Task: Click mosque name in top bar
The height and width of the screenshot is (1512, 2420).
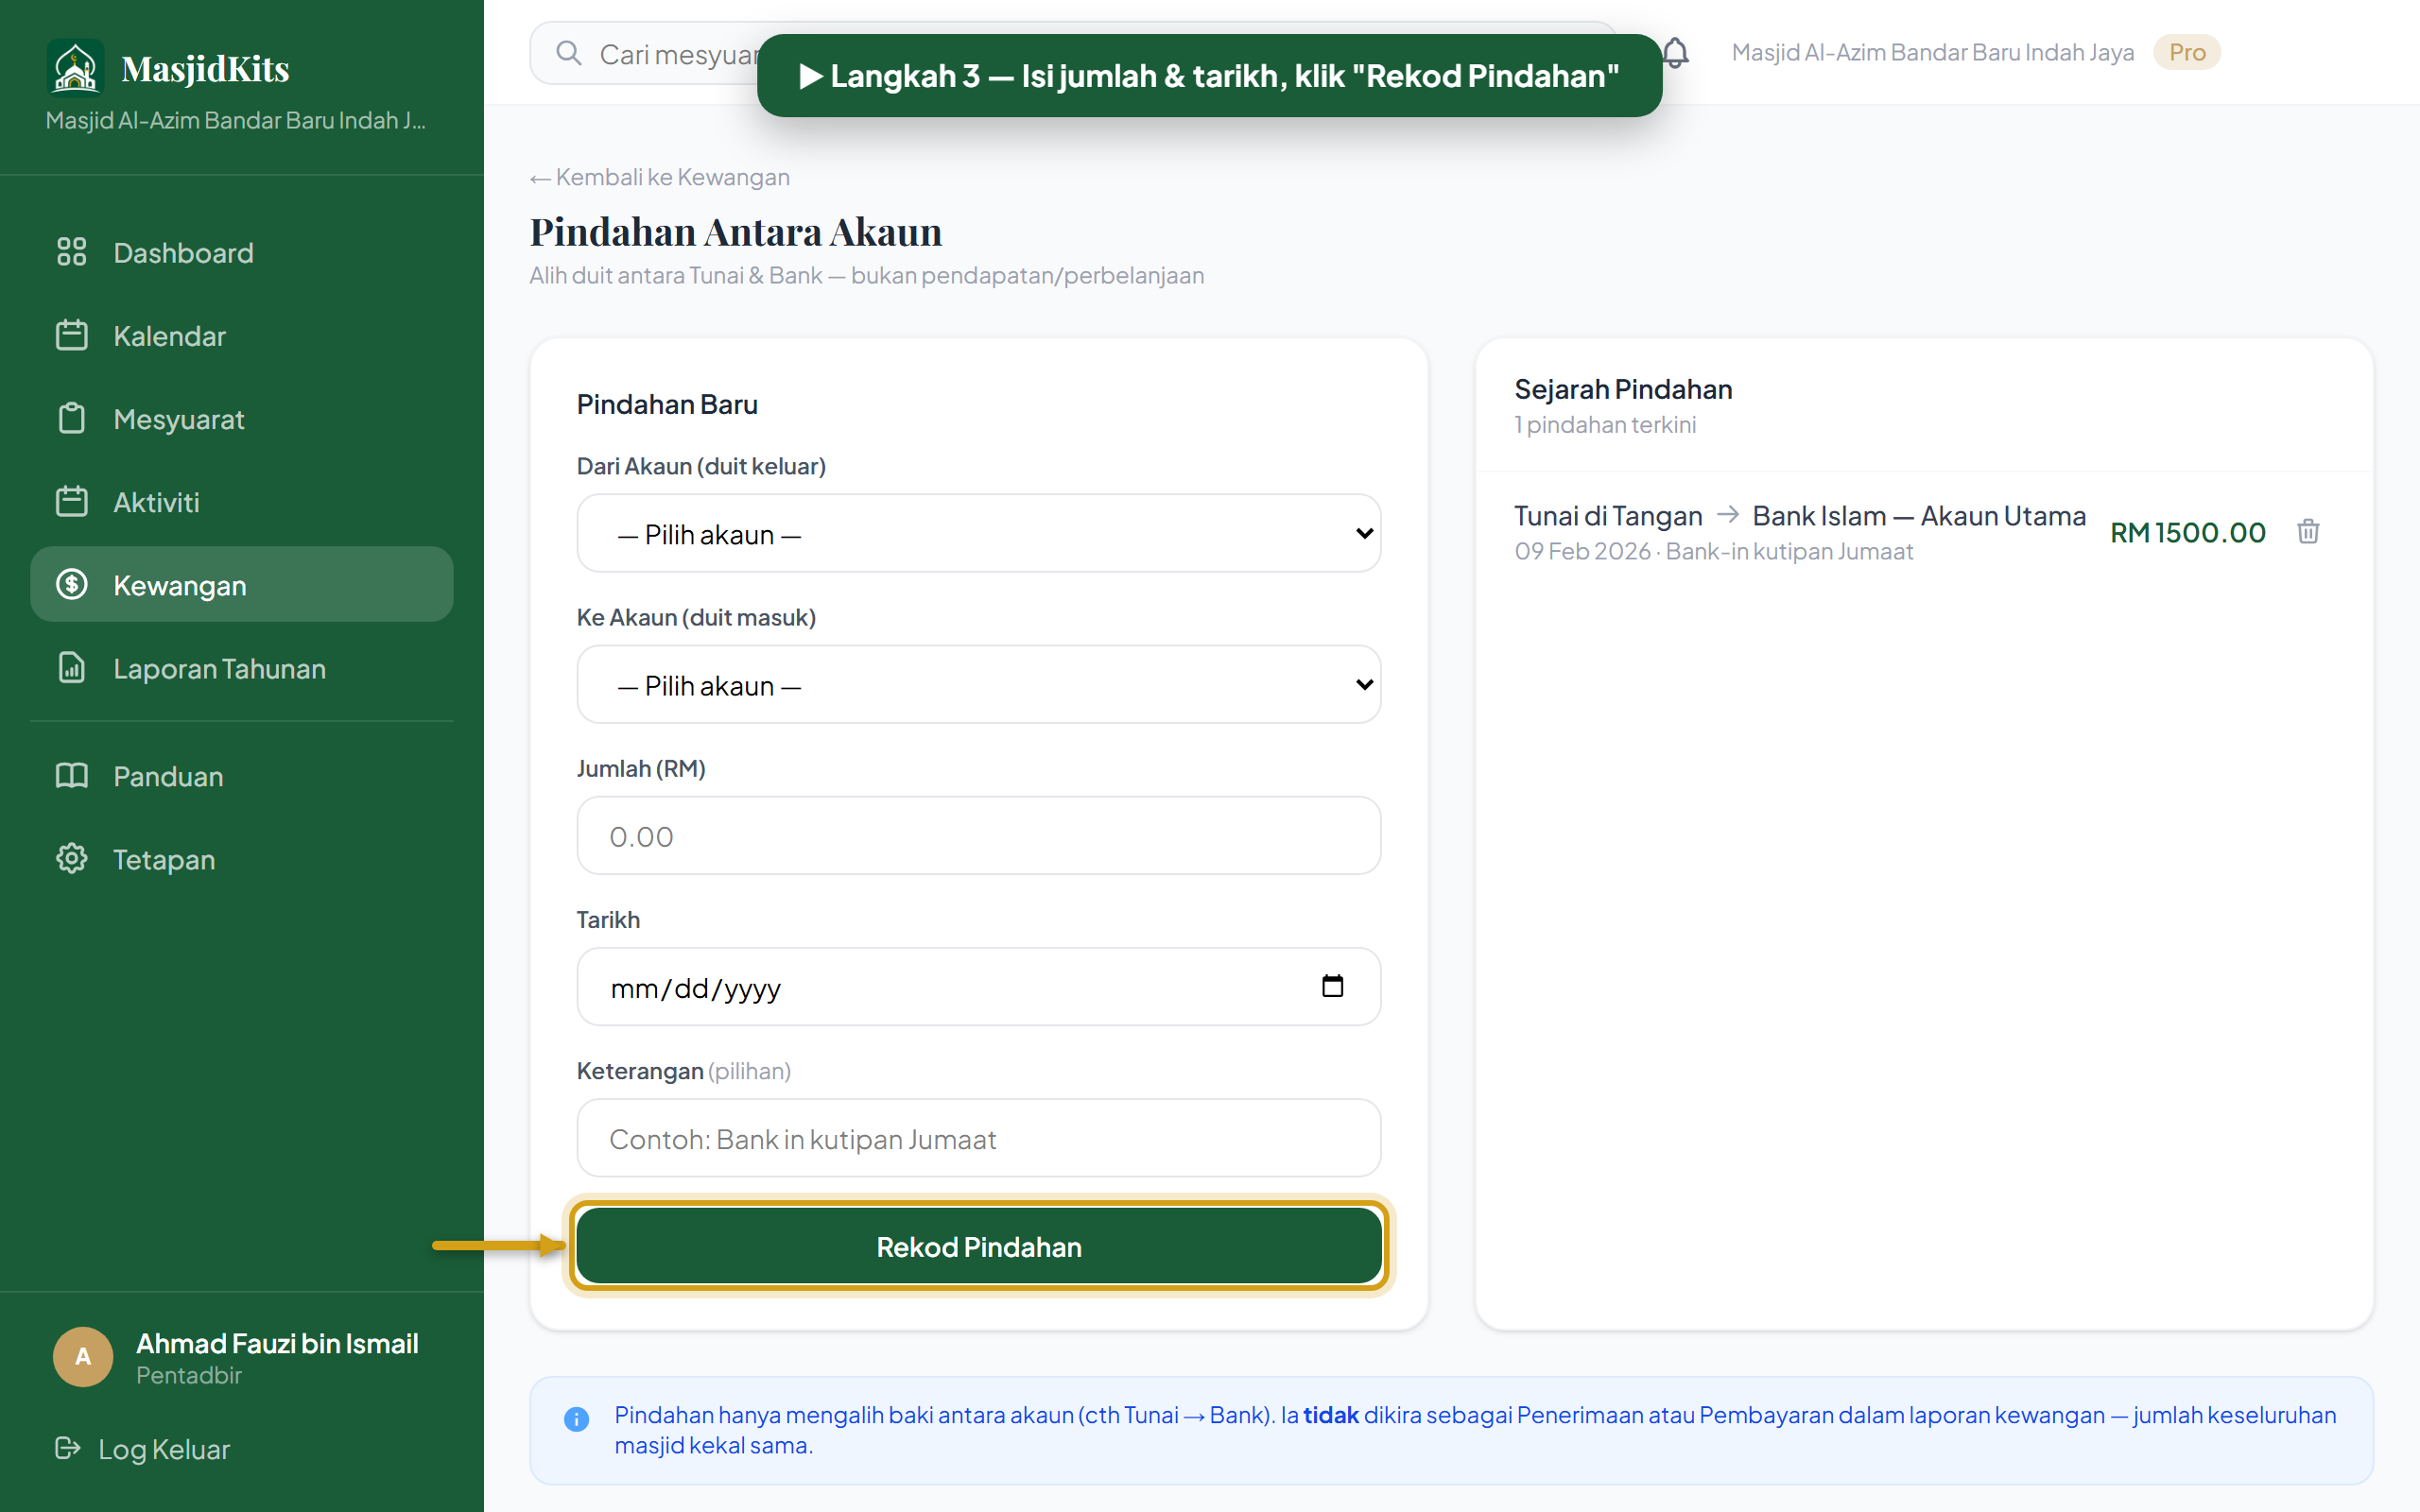Action: tap(1932, 52)
